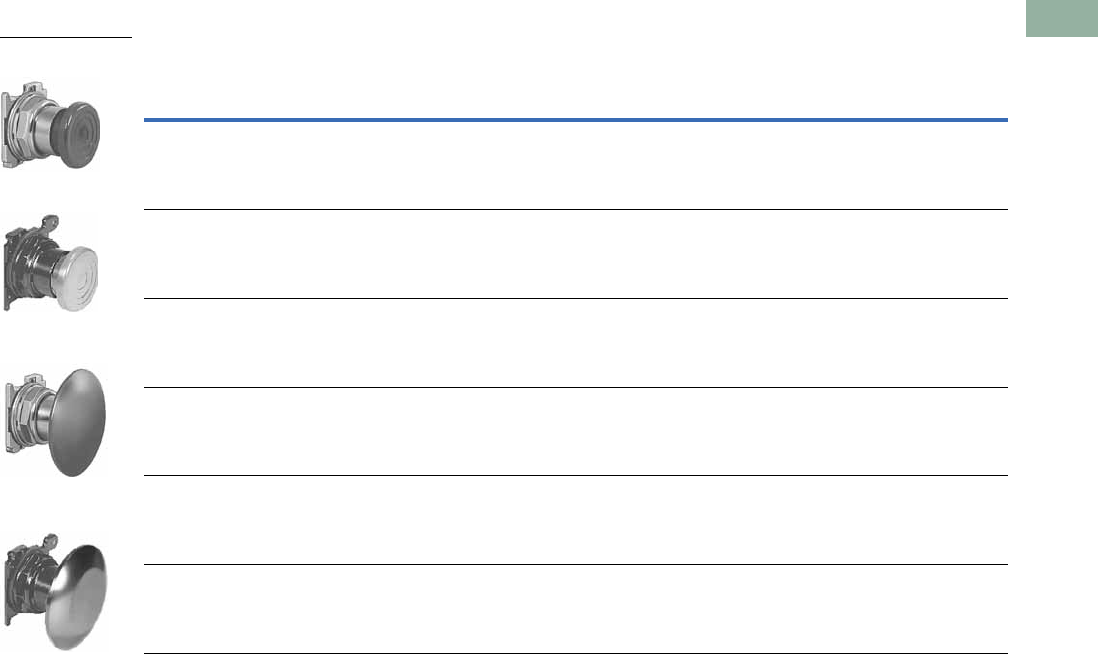Click the empty row beside gray matte mushroom button
The height and width of the screenshot is (654, 1098).
pos(575,430)
